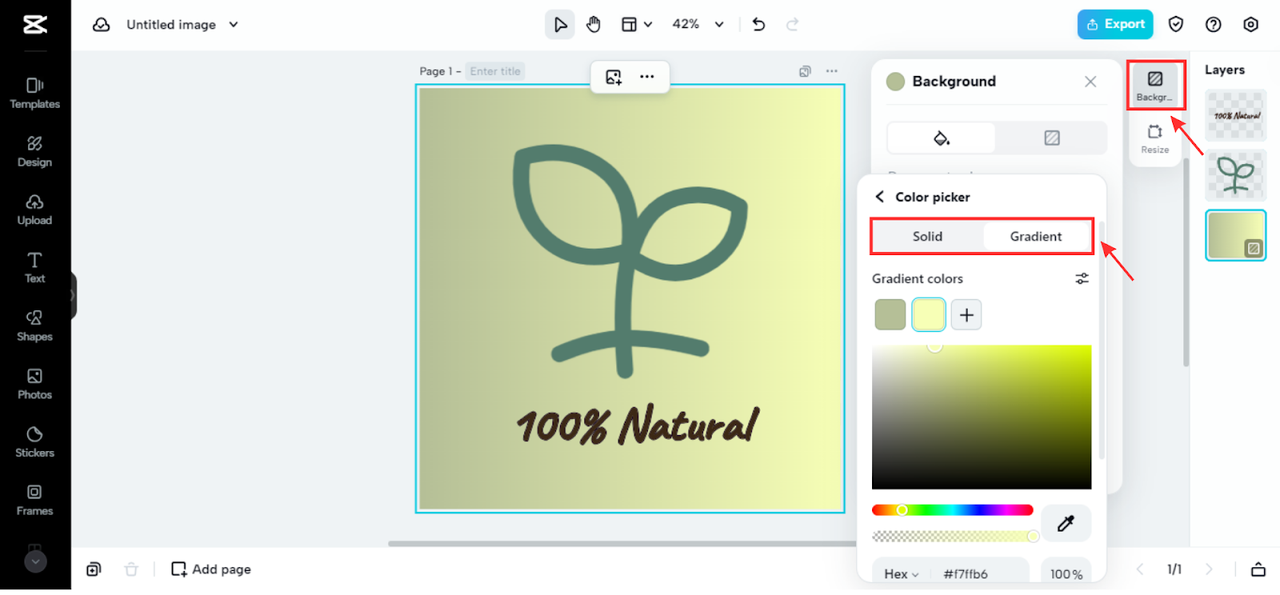Open the Photos panel
The height and width of the screenshot is (595, 1280).
[35, 383]
